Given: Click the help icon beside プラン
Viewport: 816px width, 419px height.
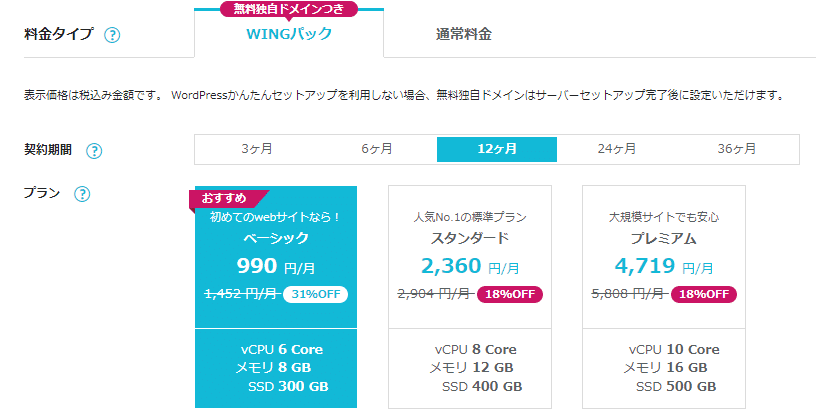Looking at the screenshot, I should click(x=83, y=194).
